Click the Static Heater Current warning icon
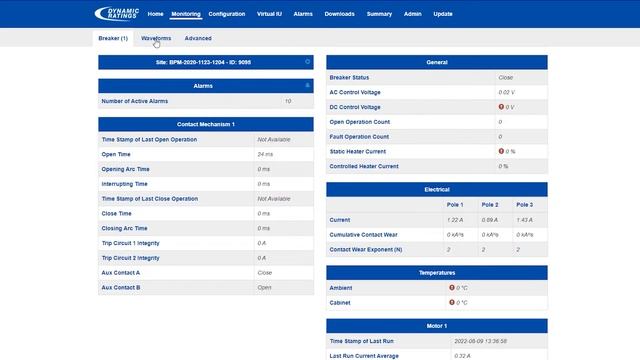The image size is (640, 360). pyautogui.click(x=501, y=151)
